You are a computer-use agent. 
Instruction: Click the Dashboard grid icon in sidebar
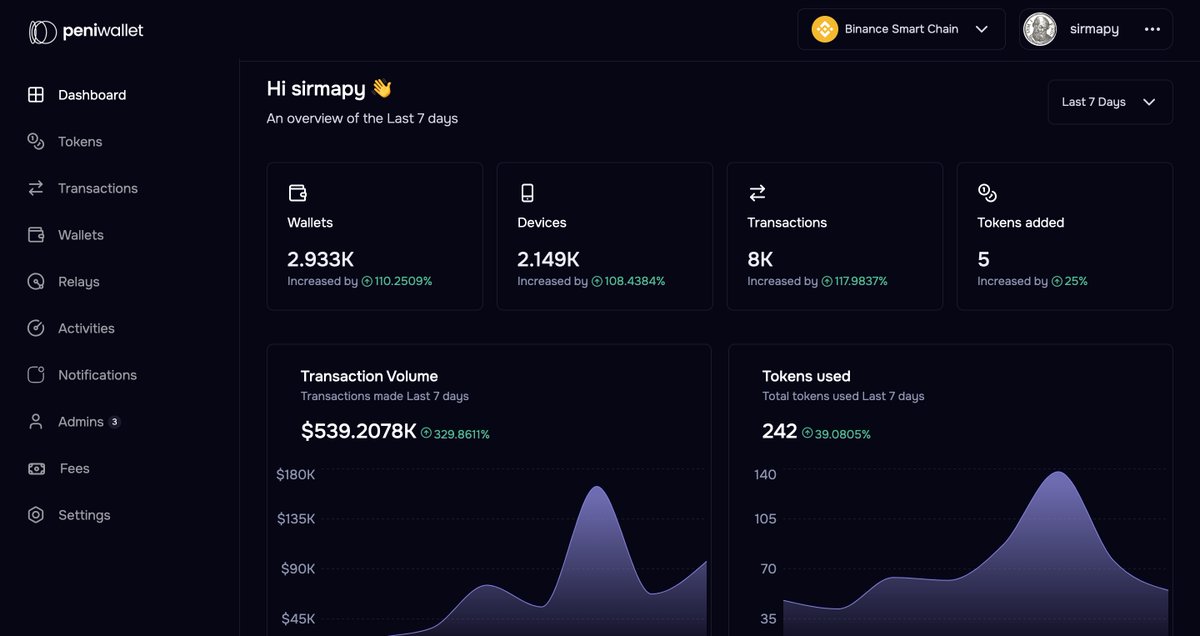[x=36, y=95]
